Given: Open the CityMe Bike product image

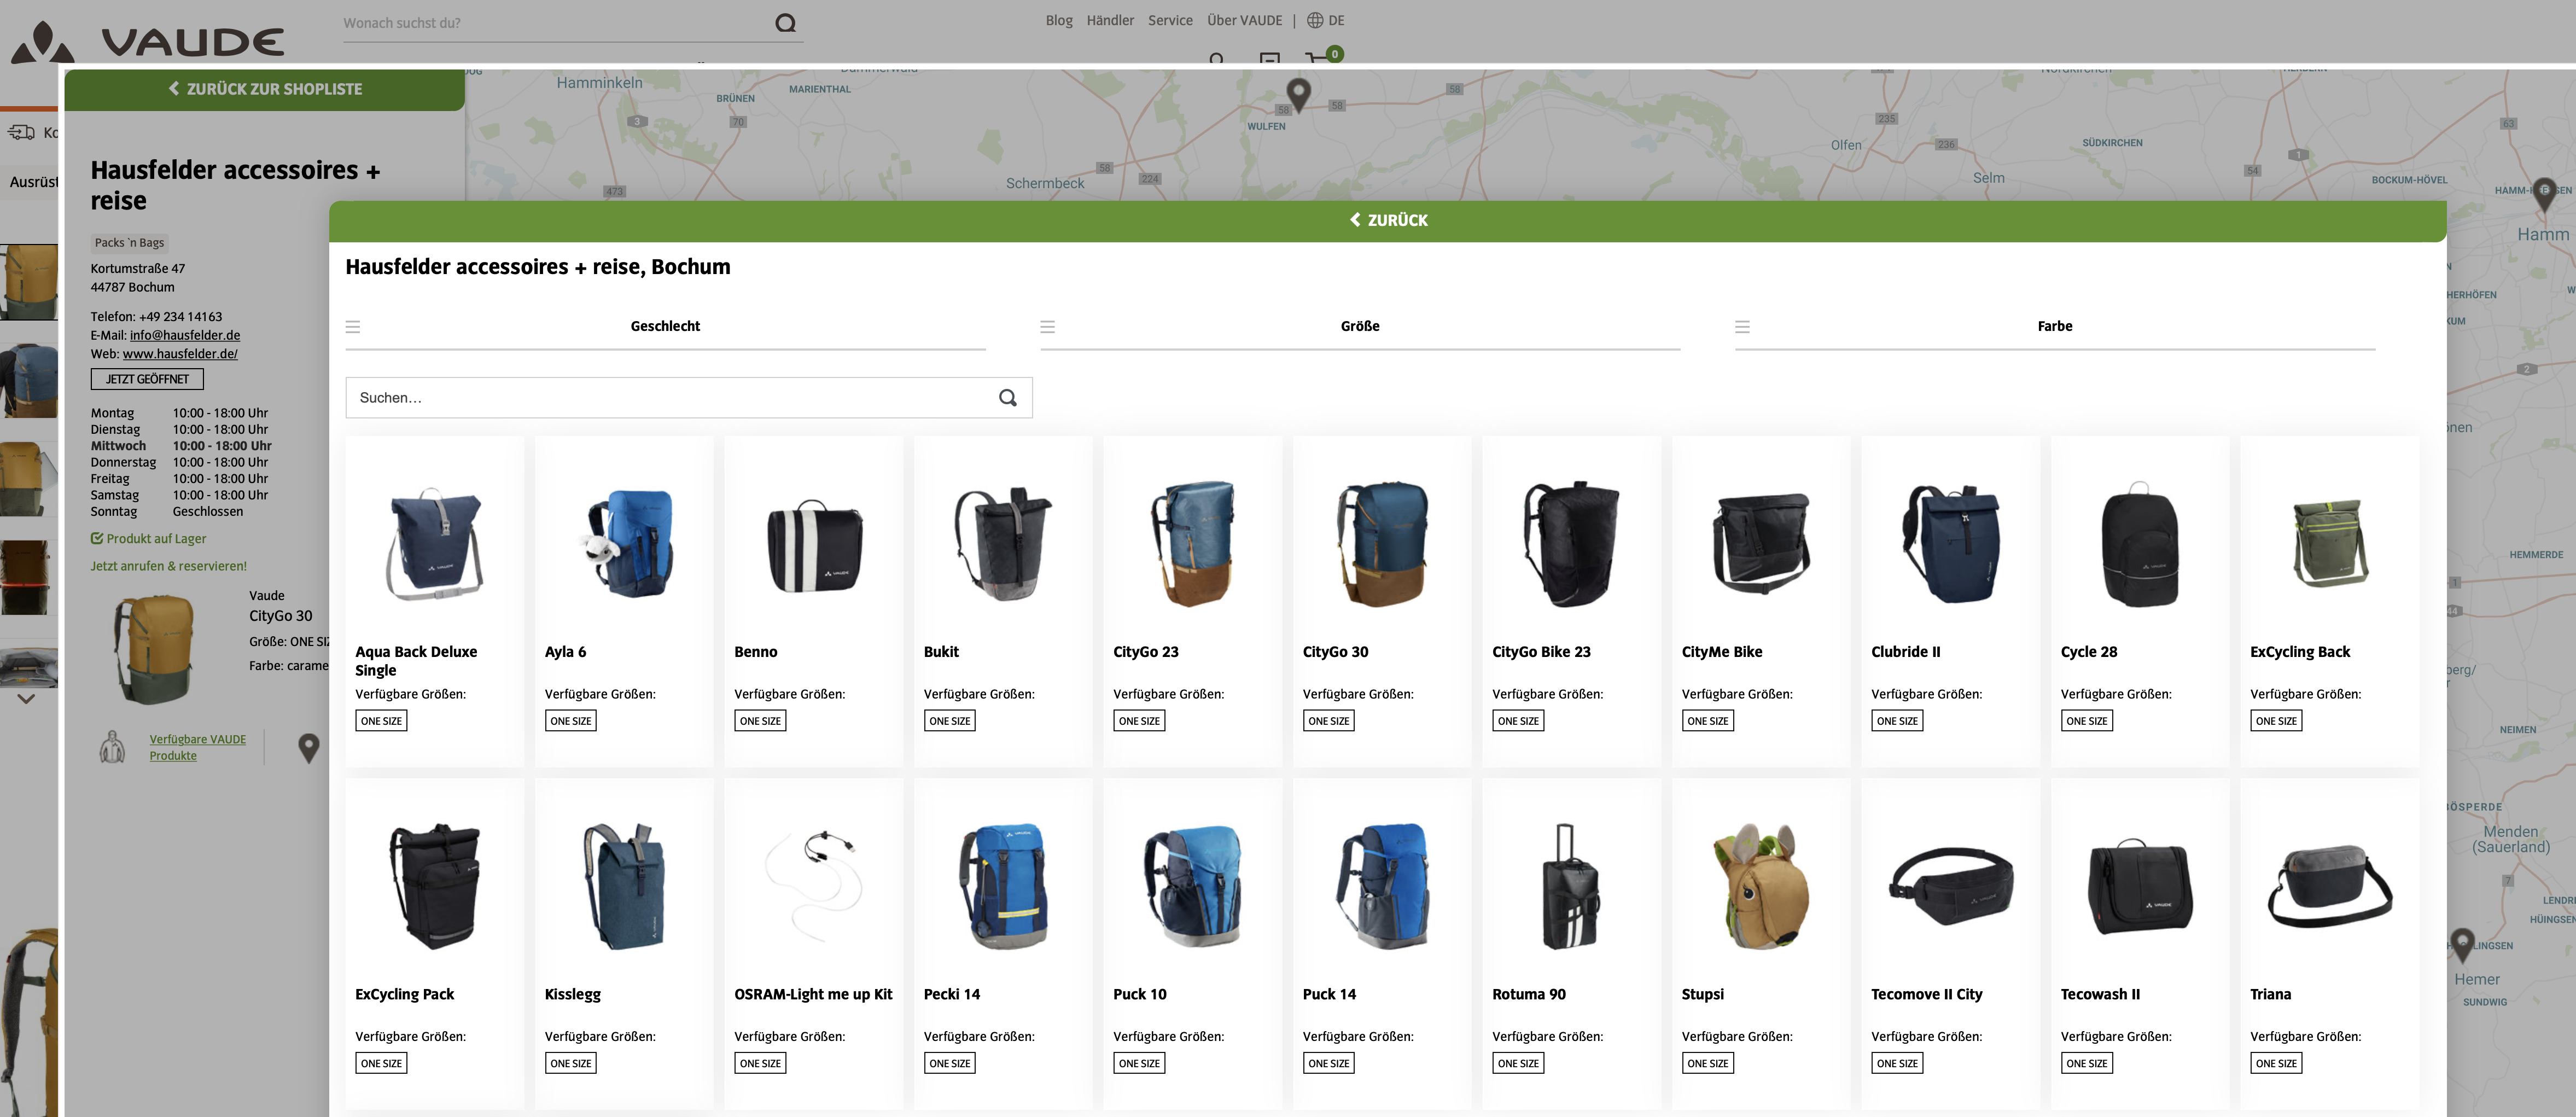Looking at the screenshot, I should 1761,543.
